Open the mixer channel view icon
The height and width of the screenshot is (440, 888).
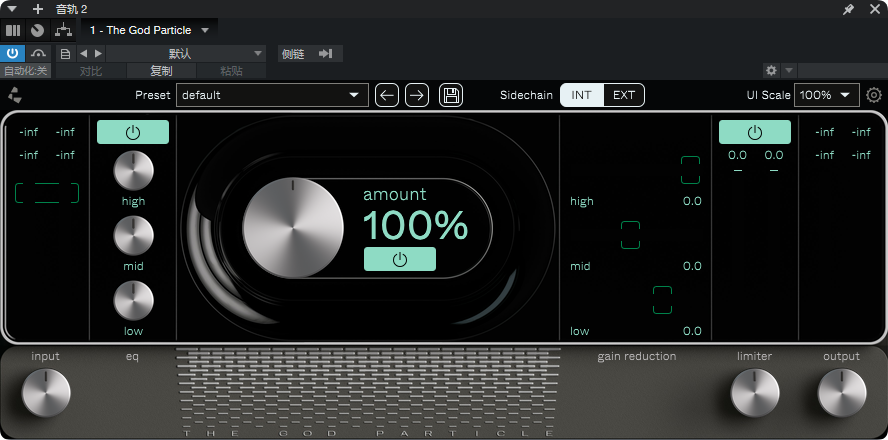pos(12,30)
